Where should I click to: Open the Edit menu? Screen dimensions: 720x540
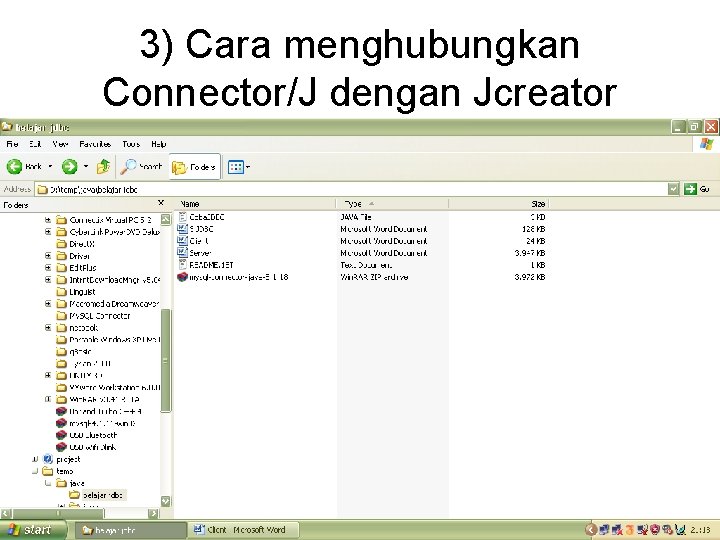pyautogui.click(x=35, y=144)
